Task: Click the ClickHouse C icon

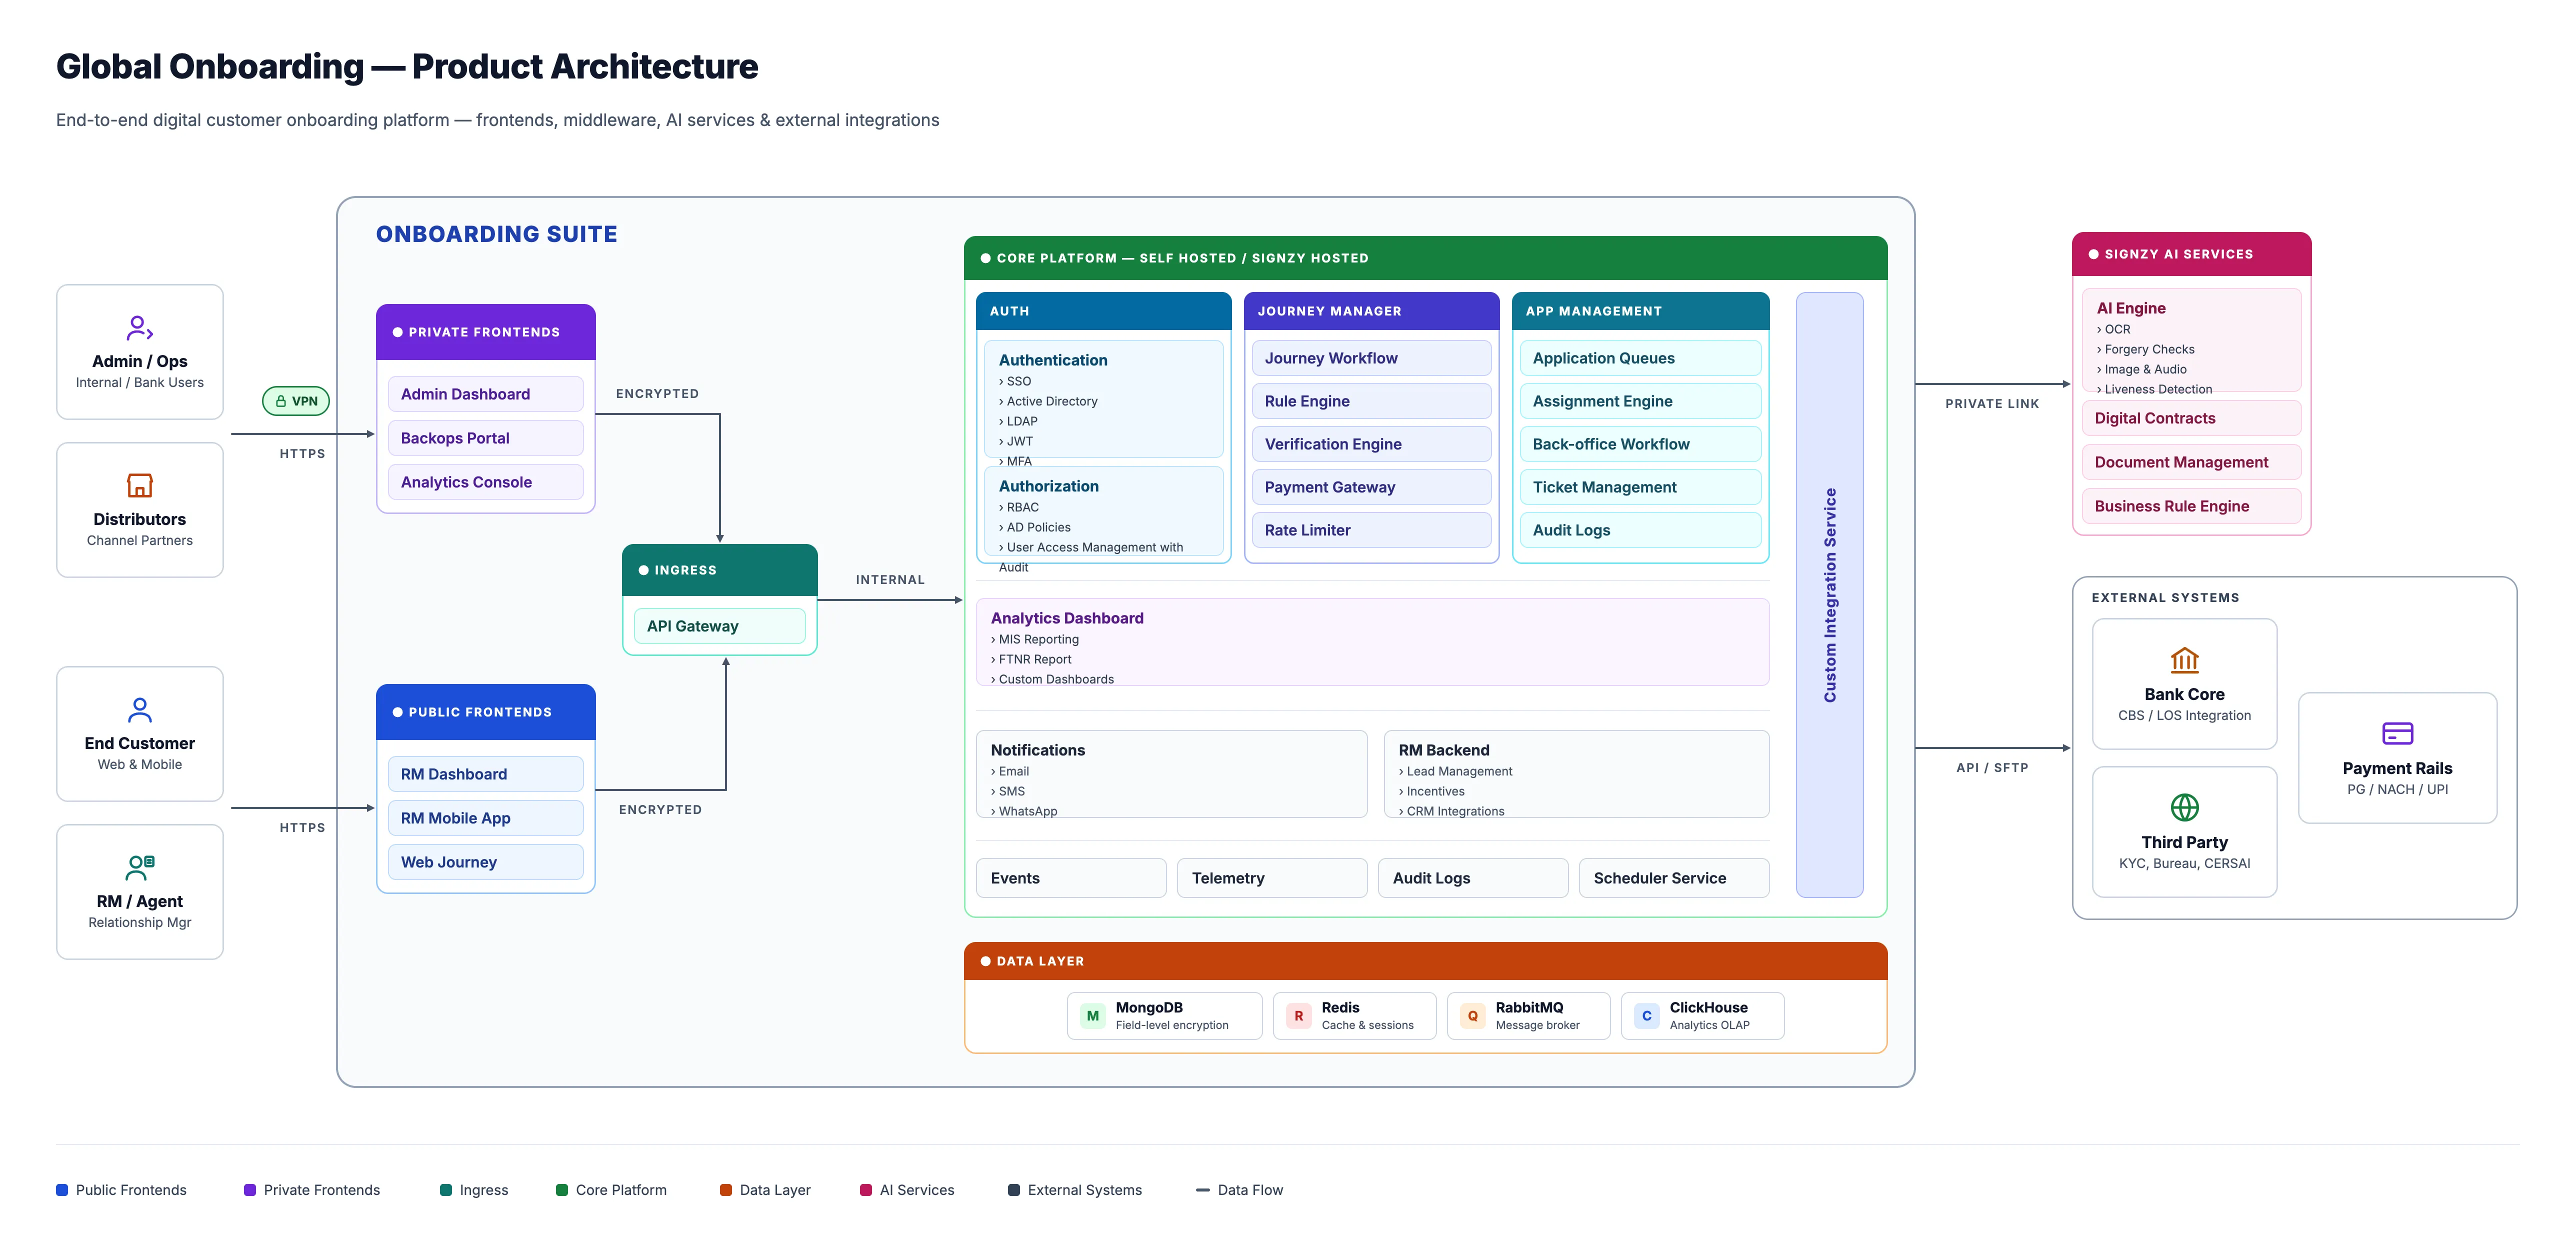Action: 1647,1016
